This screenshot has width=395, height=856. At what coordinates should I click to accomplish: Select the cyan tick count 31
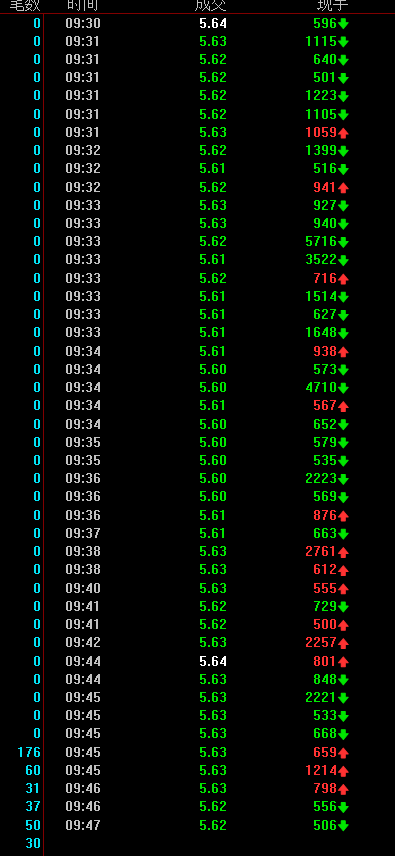pyautogui.click(x=33, y=788)
